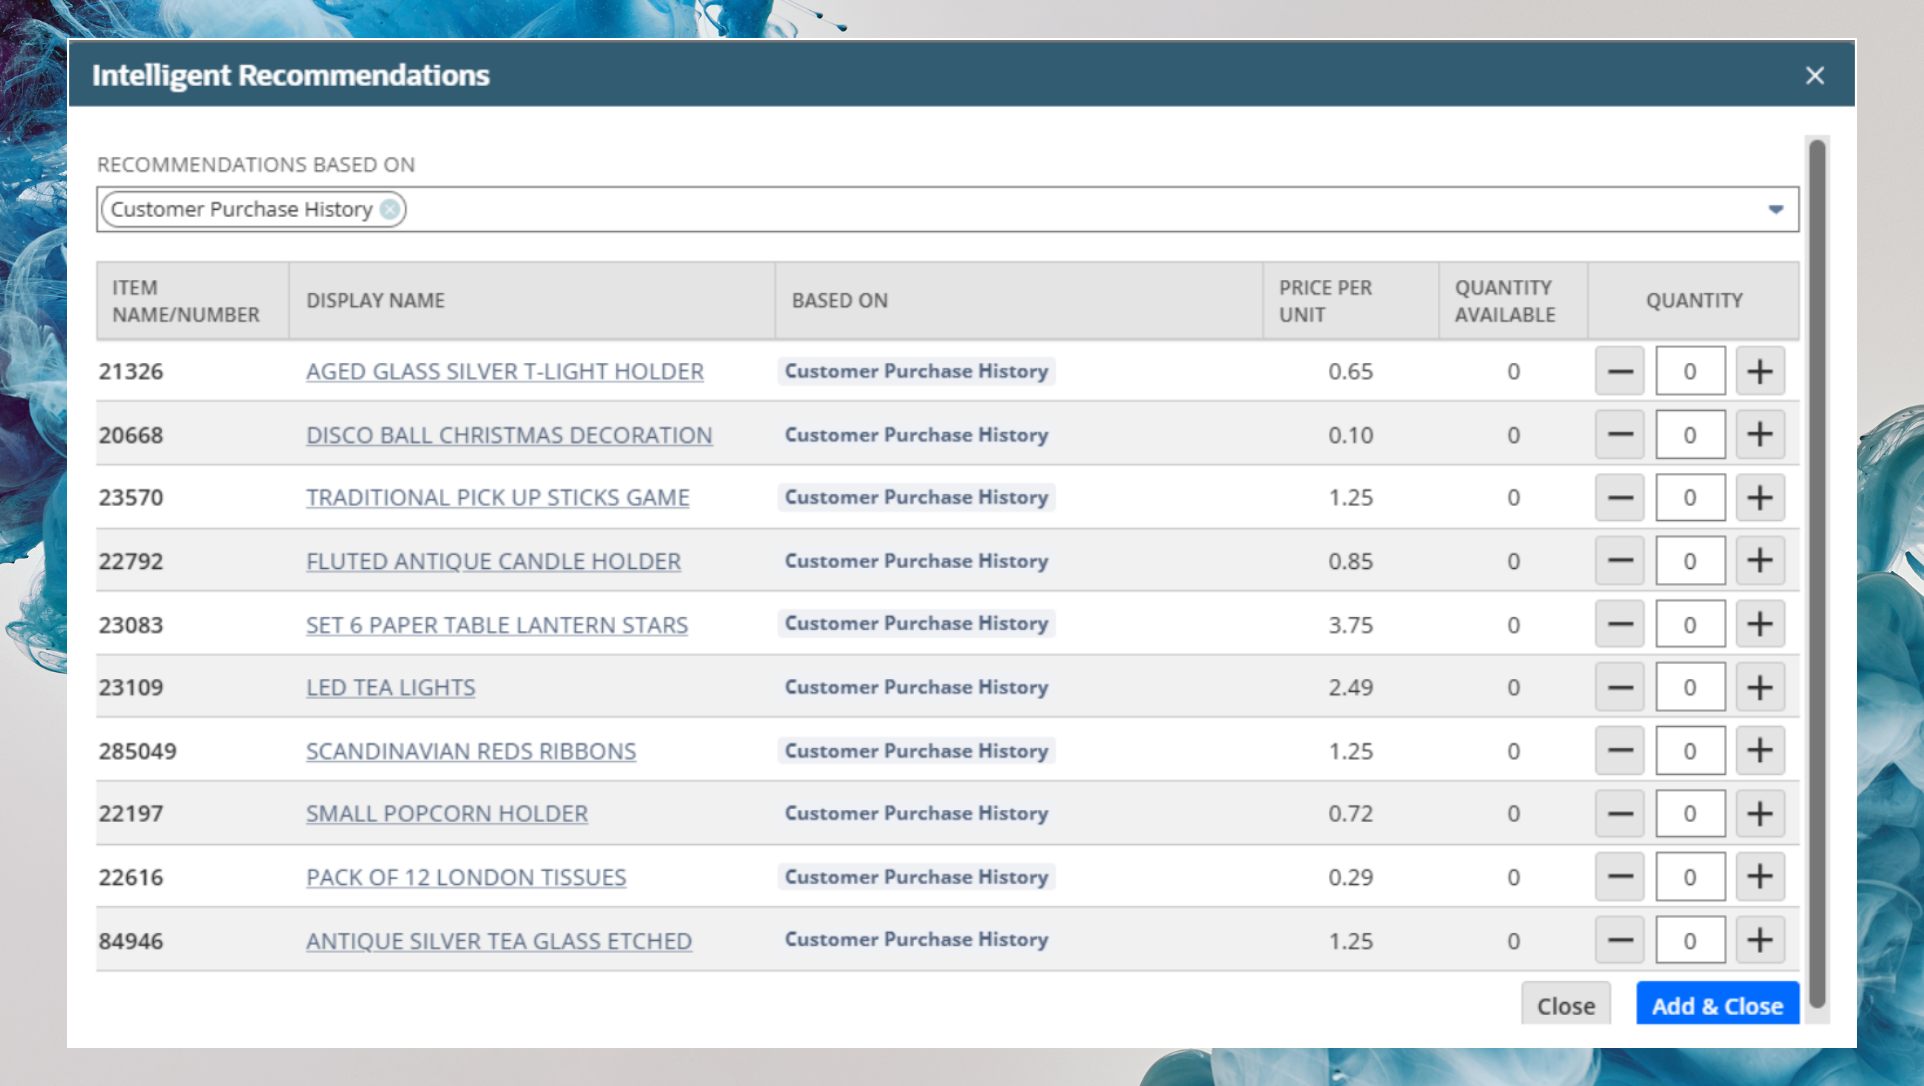Open the Aged Glass Silver T-Light Holder link
The image size is (1924, 1086).
tap(505, 371)
